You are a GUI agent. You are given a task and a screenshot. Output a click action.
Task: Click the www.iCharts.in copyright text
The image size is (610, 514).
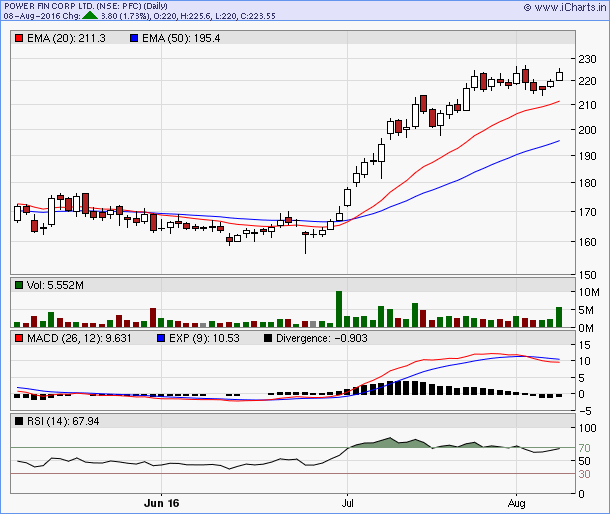[x=565, y=7]
